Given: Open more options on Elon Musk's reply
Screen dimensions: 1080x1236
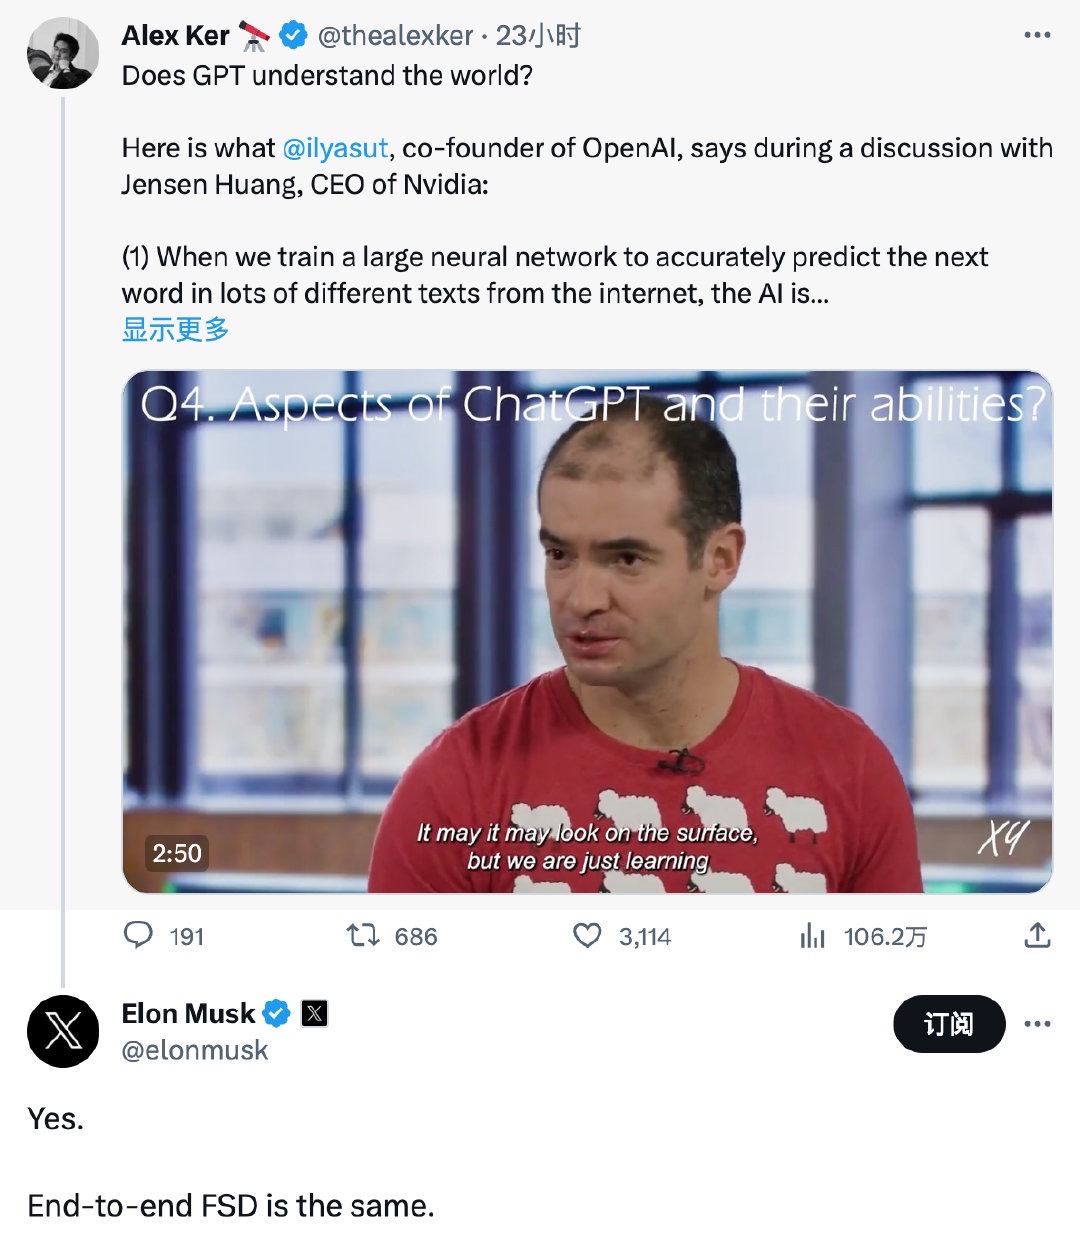Looking at the screenshot, I should [1037, 1023].
